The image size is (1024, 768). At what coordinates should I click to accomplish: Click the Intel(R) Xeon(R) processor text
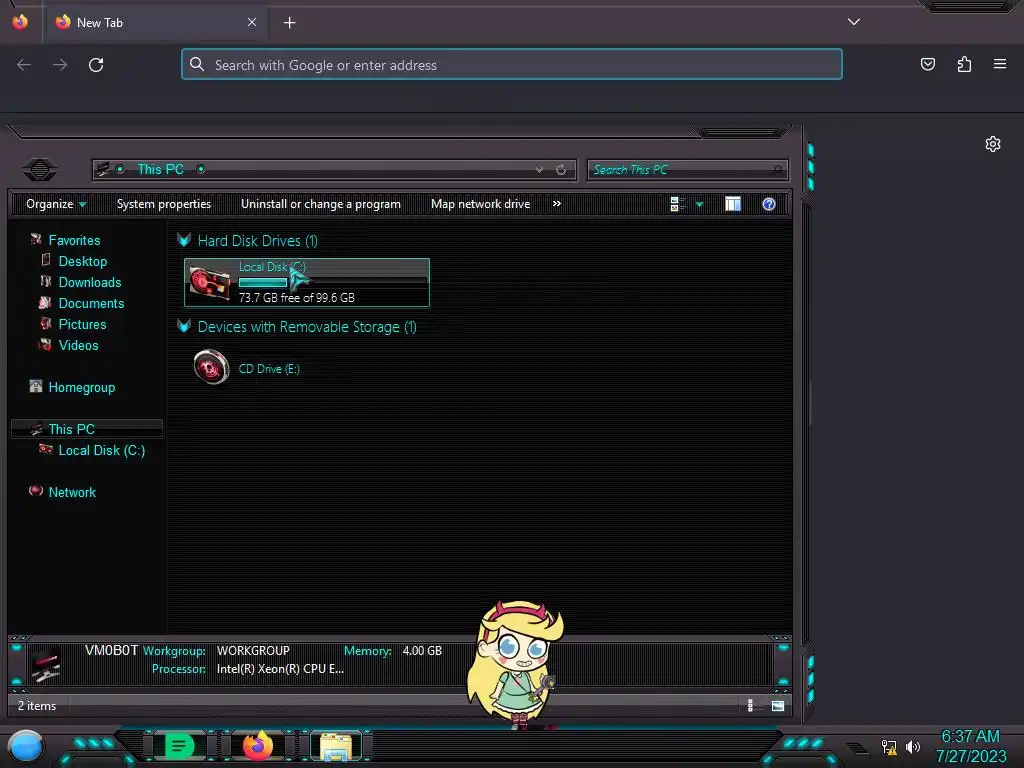(x=280, y=669)
